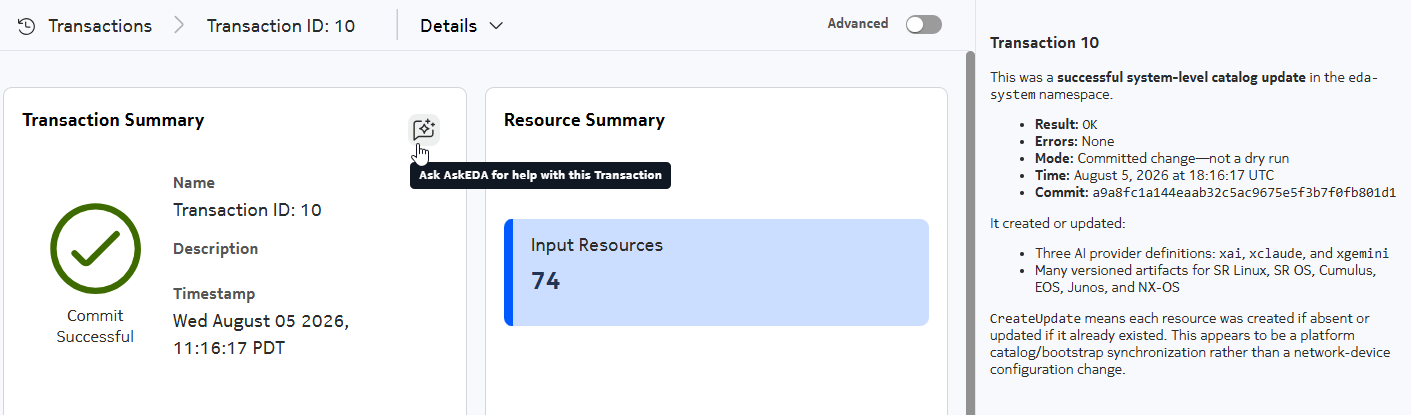Click the AskEDA help tooltip

click(540, 175)
